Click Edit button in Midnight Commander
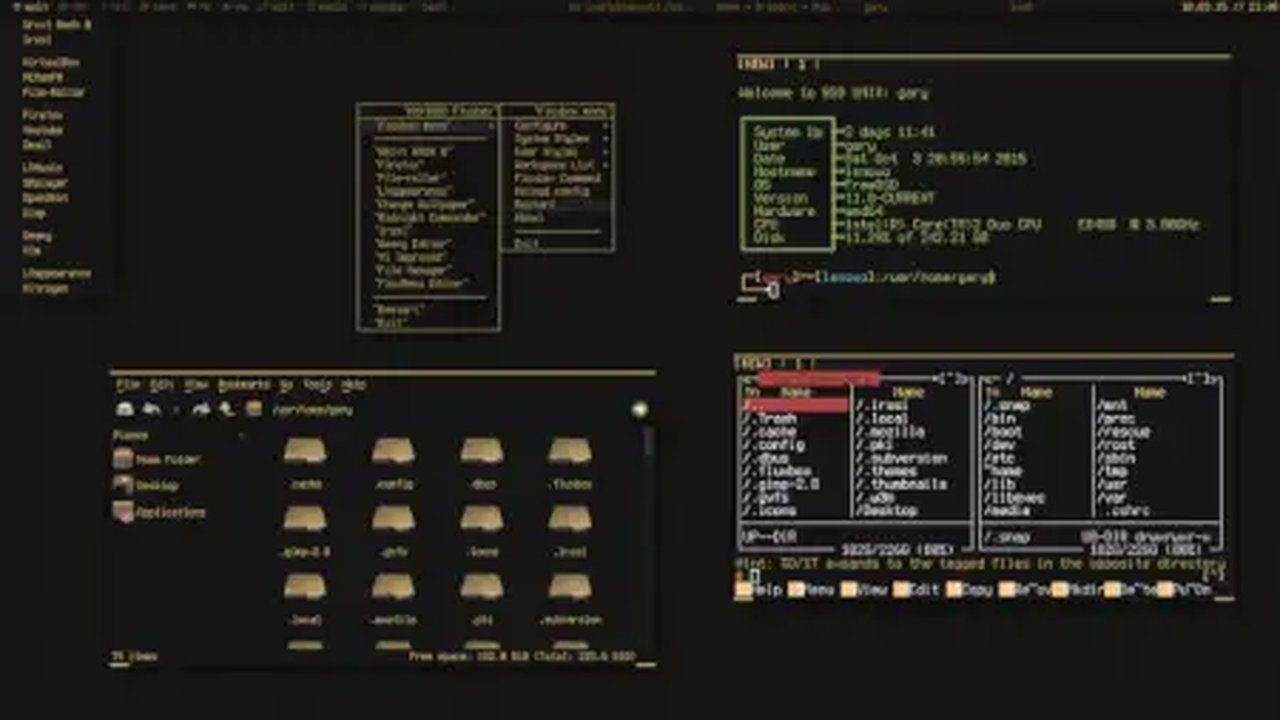 tap(918, 590)
